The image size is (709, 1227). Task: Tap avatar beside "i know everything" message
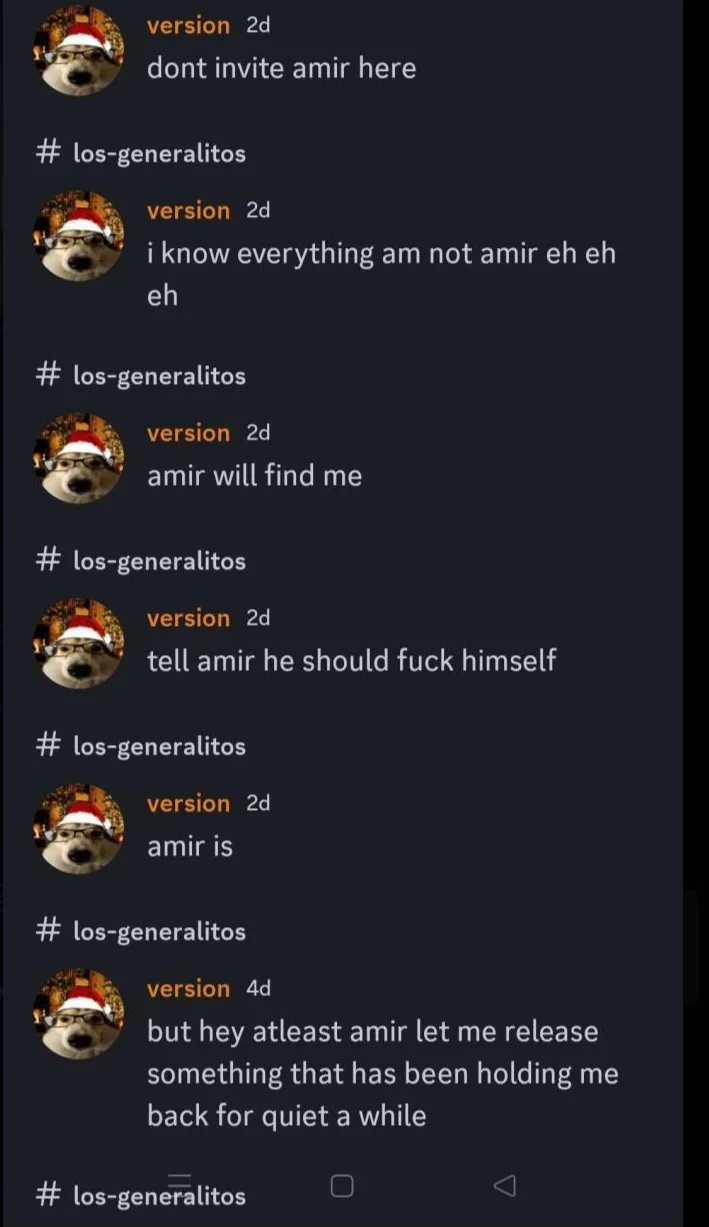pos(79,235)
